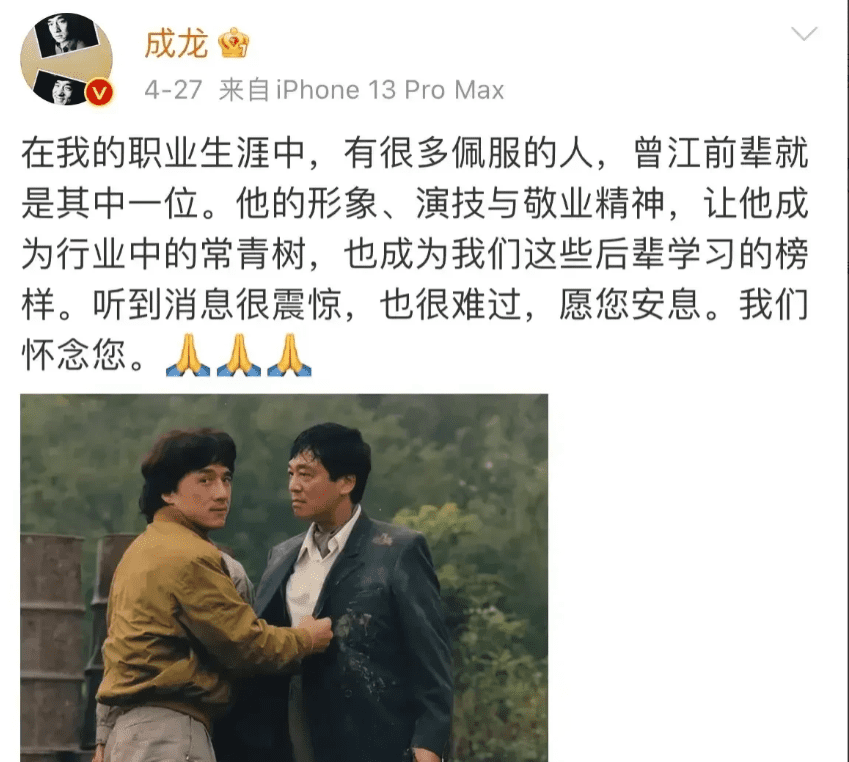Click the lower portrait inside the avatar
The width and height of the screenshot is (849, 762).
61,87
